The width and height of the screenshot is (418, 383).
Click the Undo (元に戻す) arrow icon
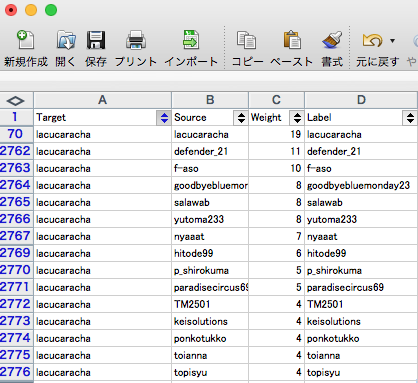click(372, 41)
